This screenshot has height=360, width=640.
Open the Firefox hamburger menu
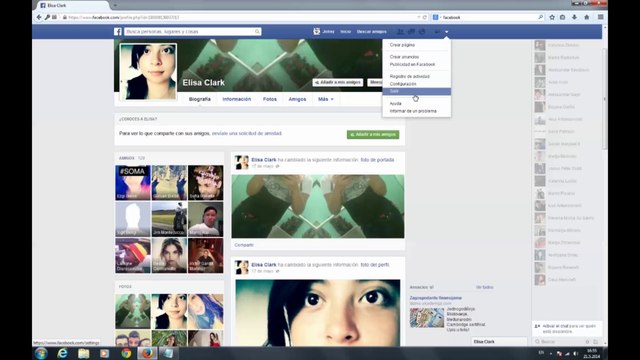[600, 17]
